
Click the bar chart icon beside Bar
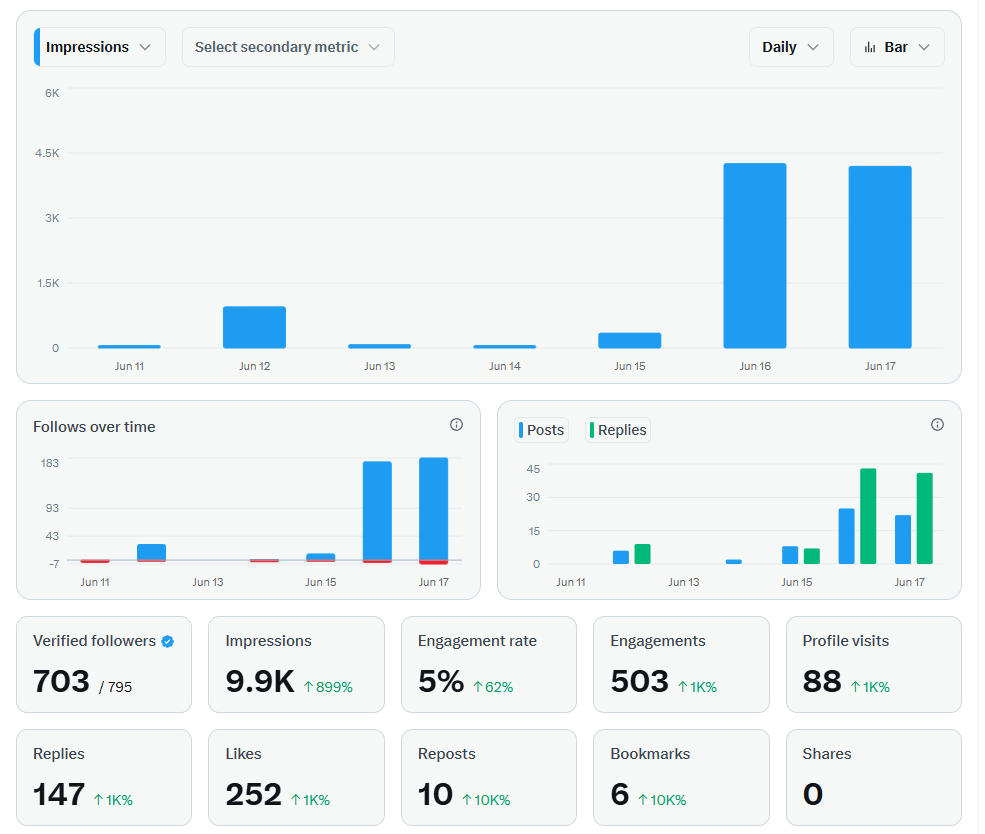(x=870, y=47)
